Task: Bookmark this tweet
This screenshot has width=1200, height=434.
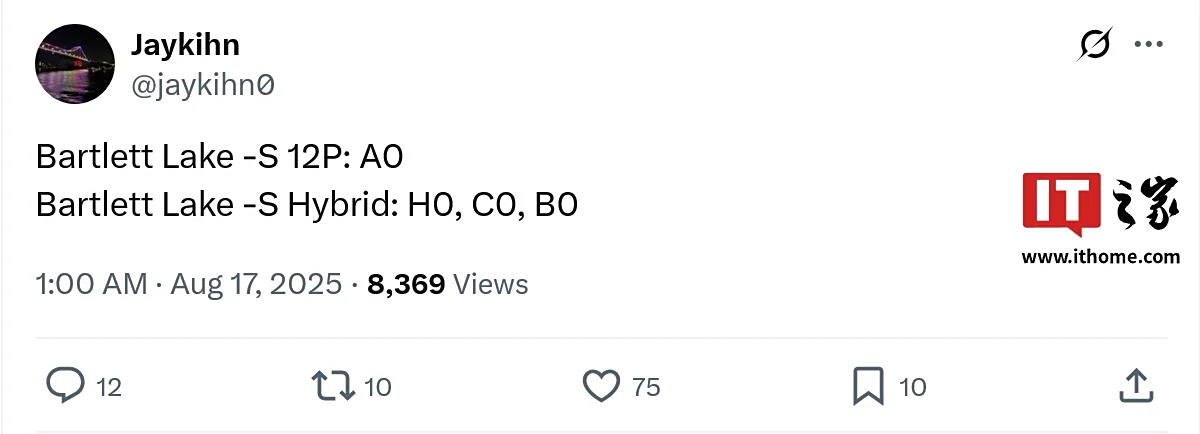Action: (866, 385)
